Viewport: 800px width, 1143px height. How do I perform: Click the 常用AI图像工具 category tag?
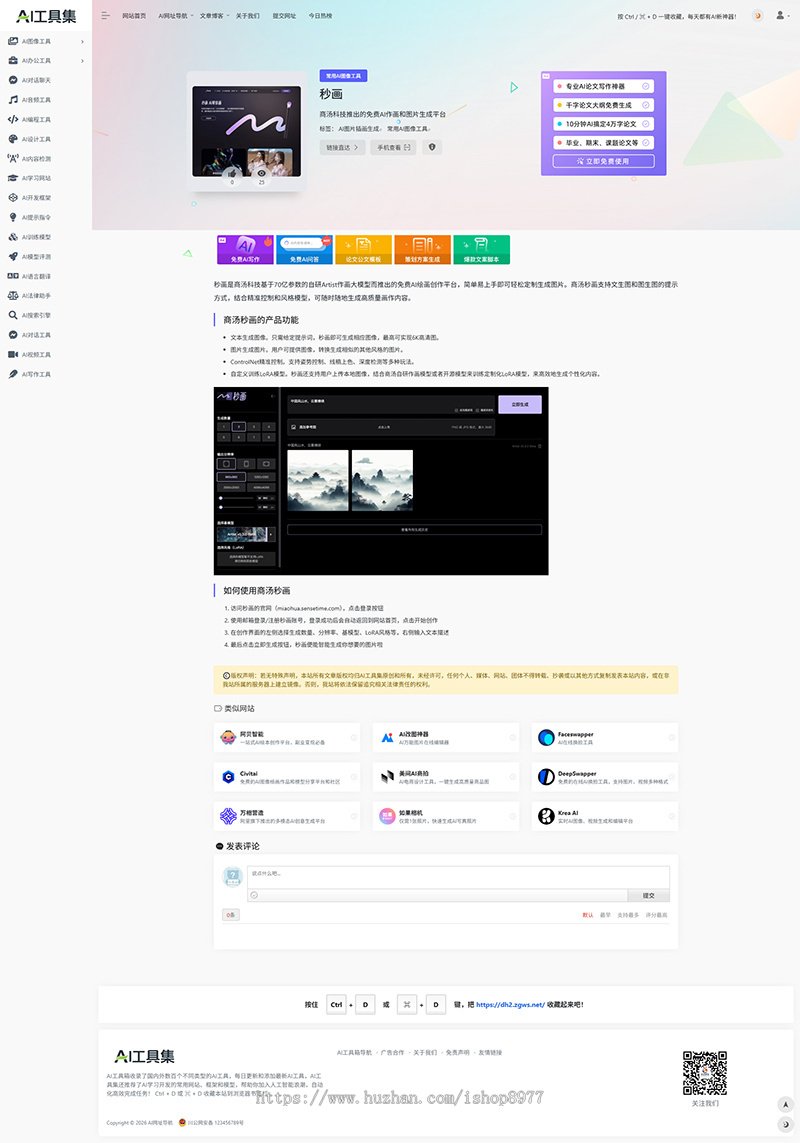[x=343, y=76]
